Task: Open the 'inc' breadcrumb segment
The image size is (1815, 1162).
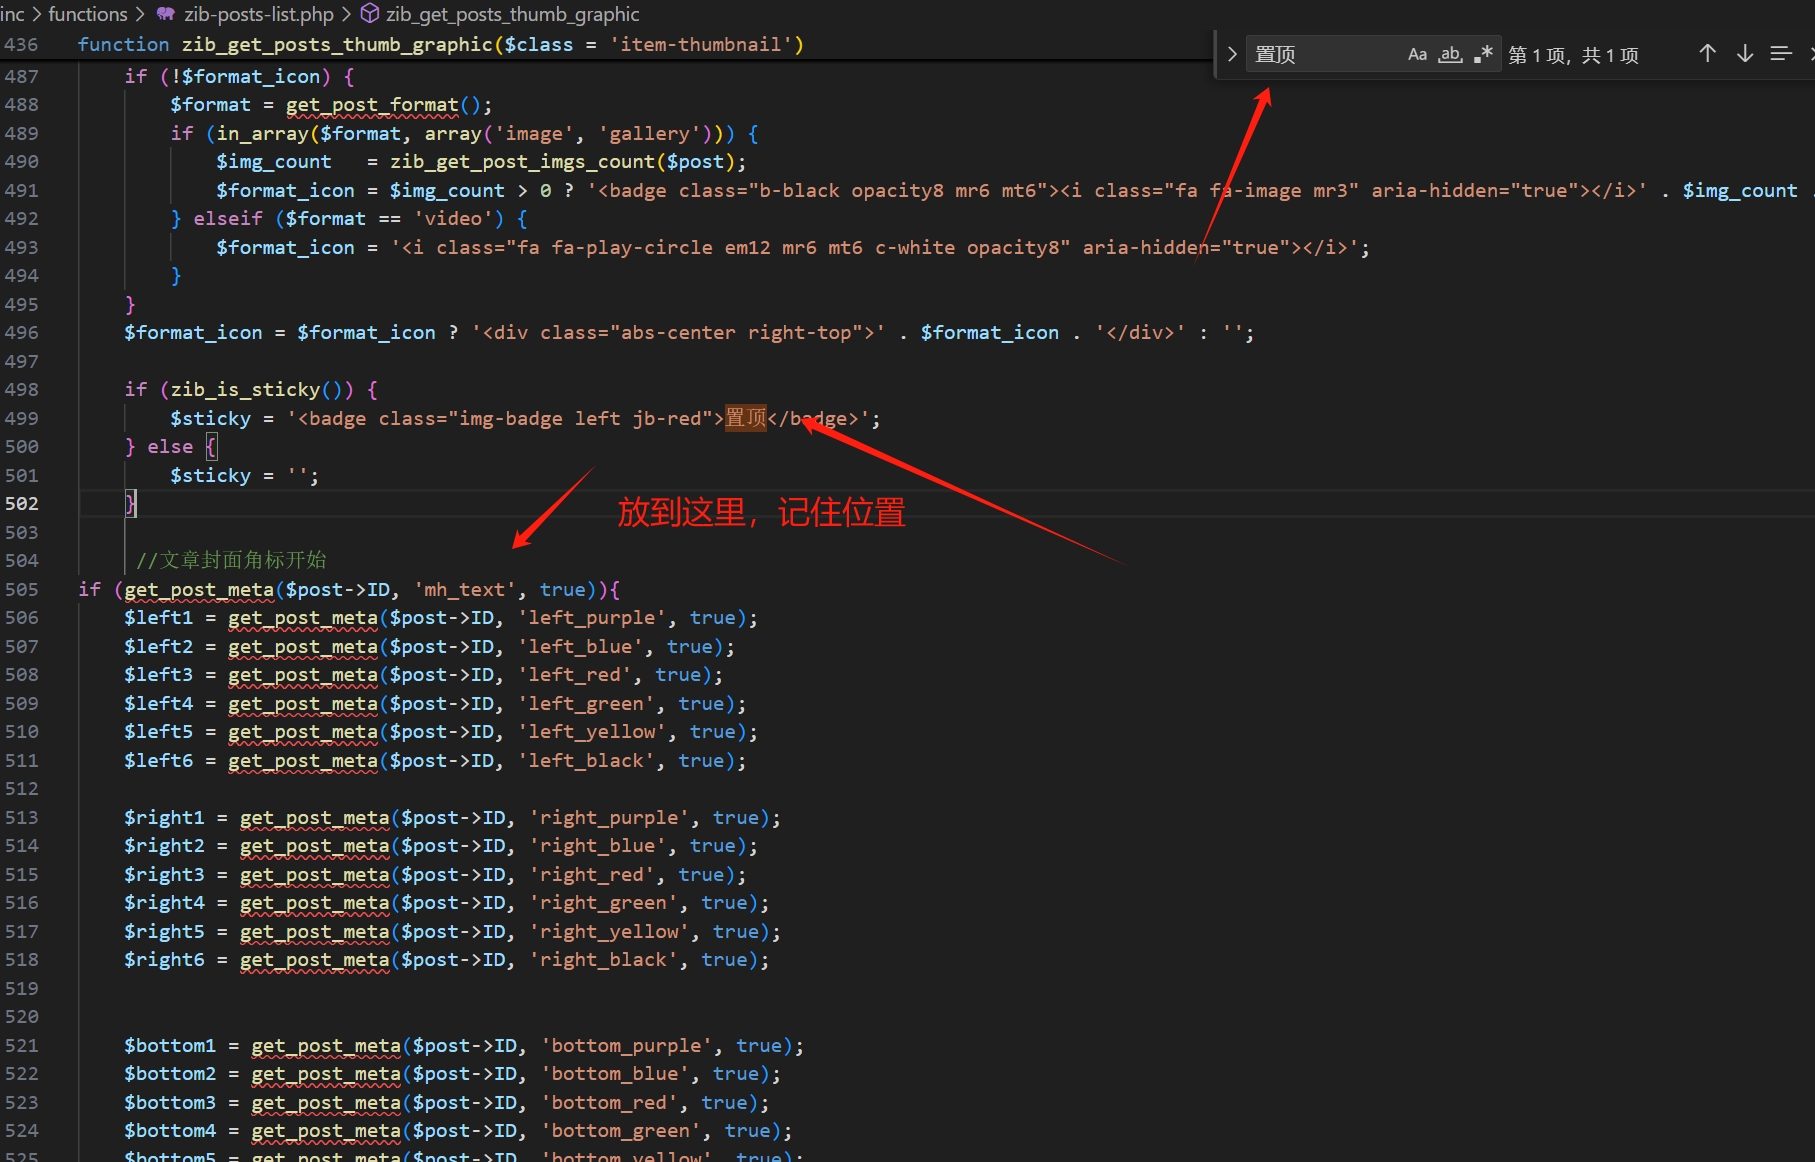Action: point(12,14)
